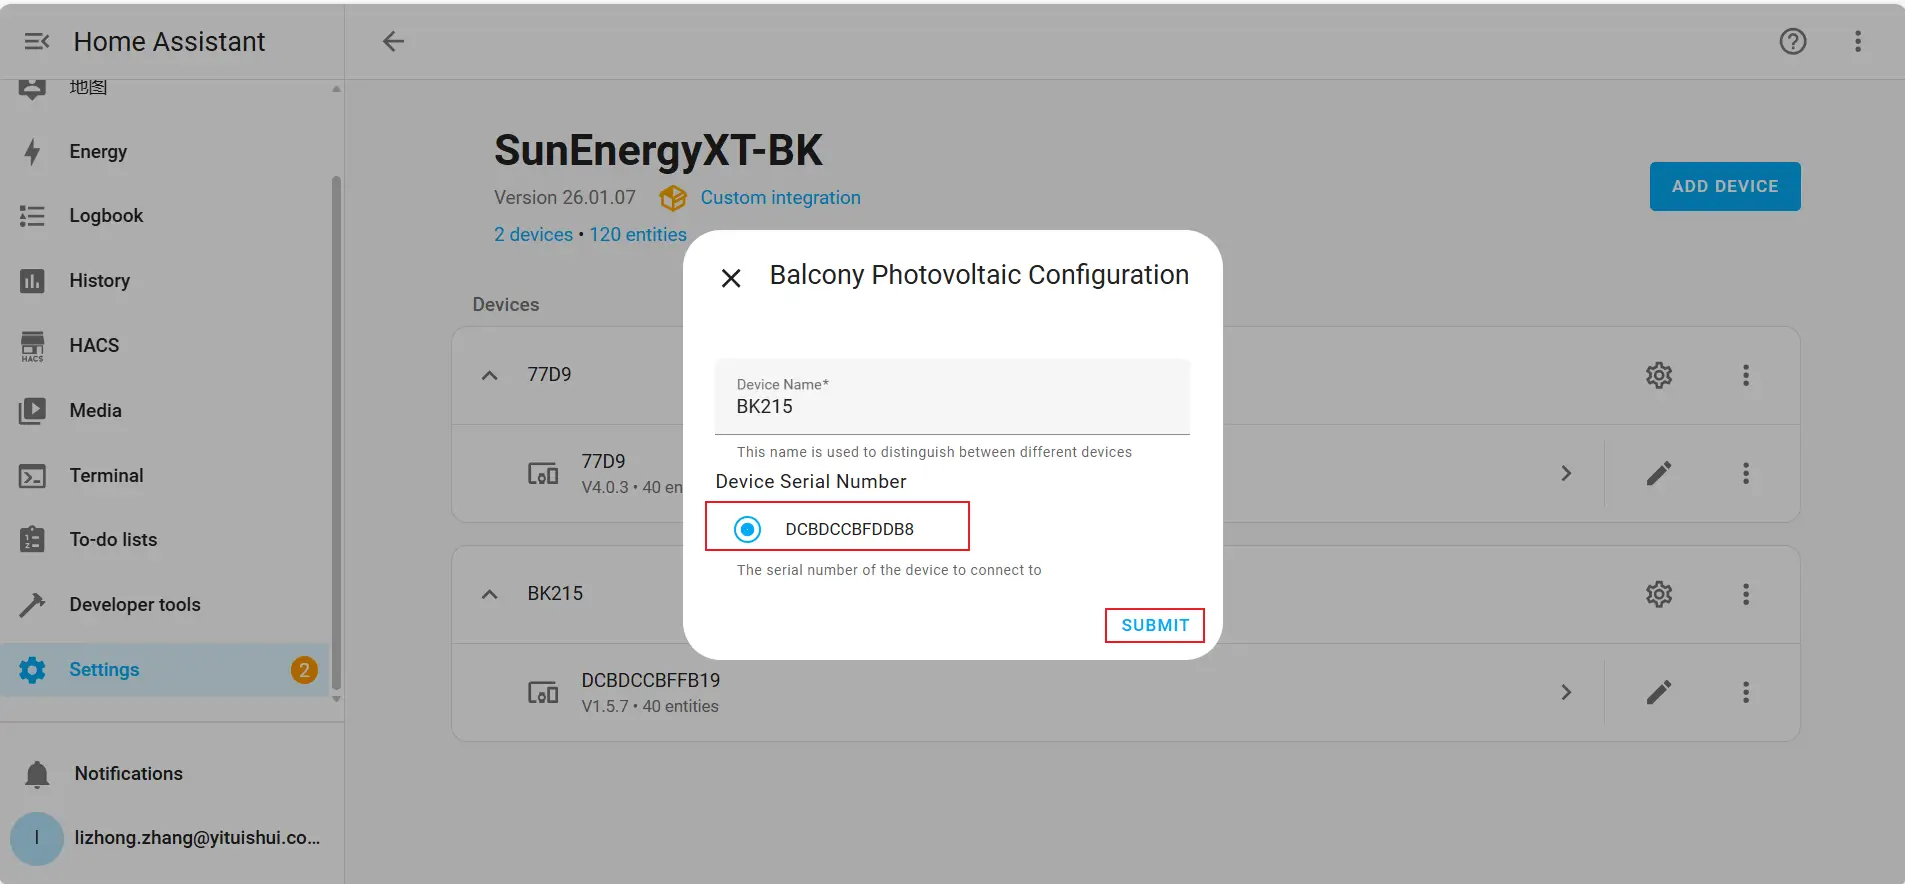Open three-dot menu for BK215 entry
This screenshot has width=1905, height=884.
(x=1745, y=594)
